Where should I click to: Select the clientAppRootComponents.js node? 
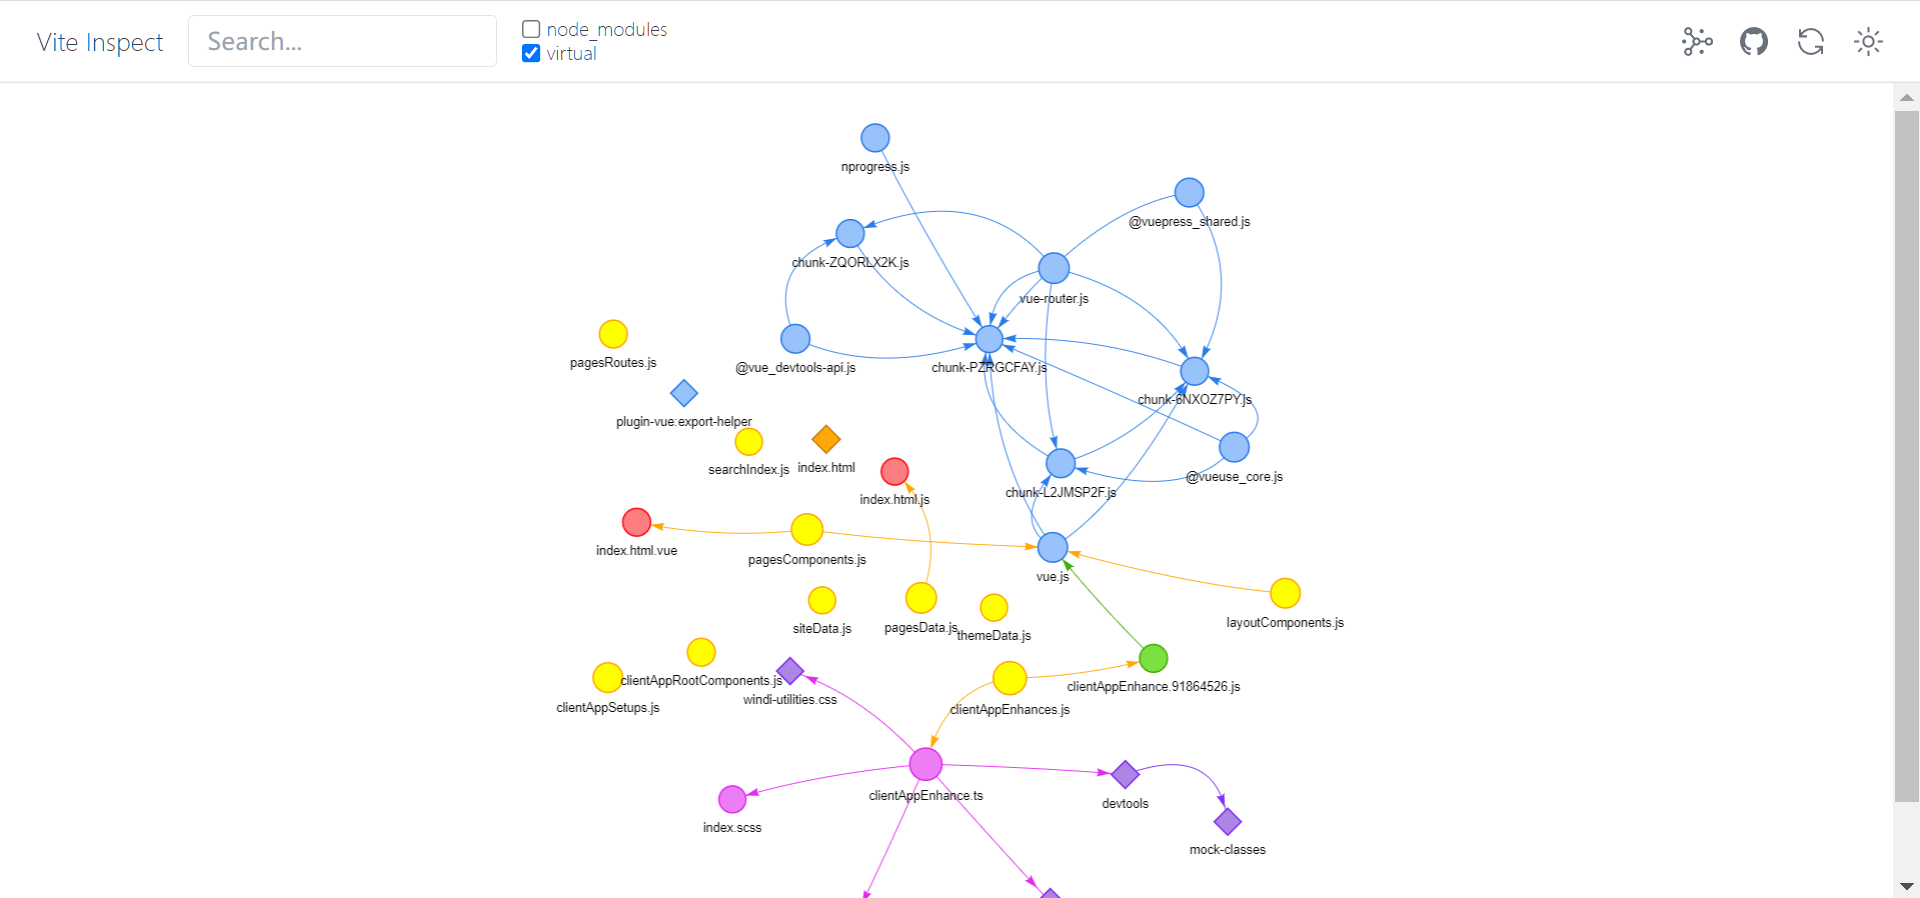pyautogui.click(x=701, y=652)
